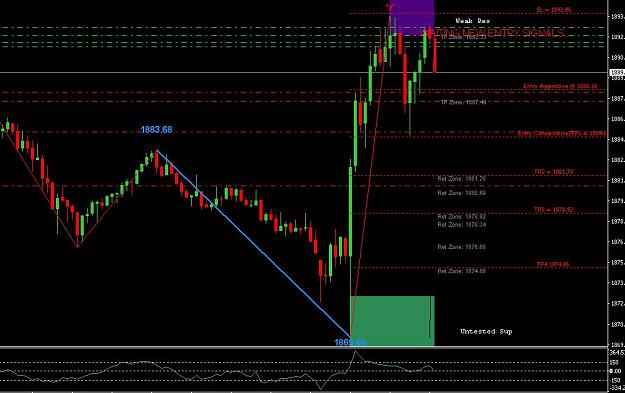
Task: Click the current price marker on price axis
Action: pos(617,73)
